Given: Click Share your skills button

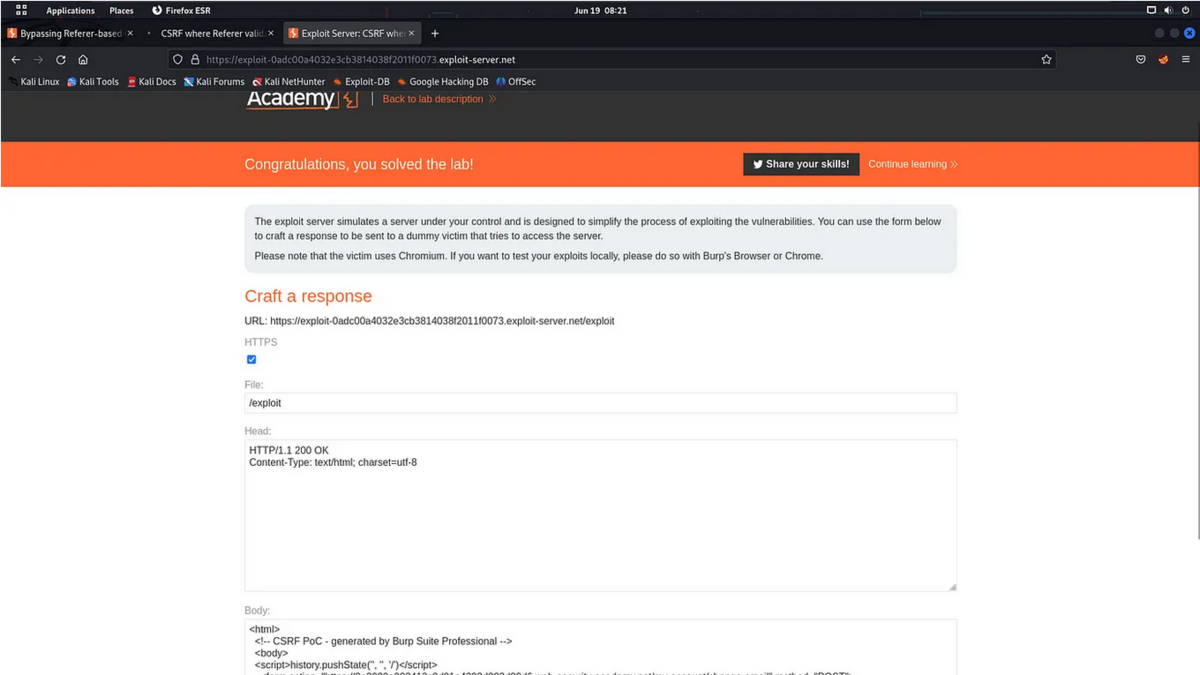Looking at the screenshot, I should point(801,164).
